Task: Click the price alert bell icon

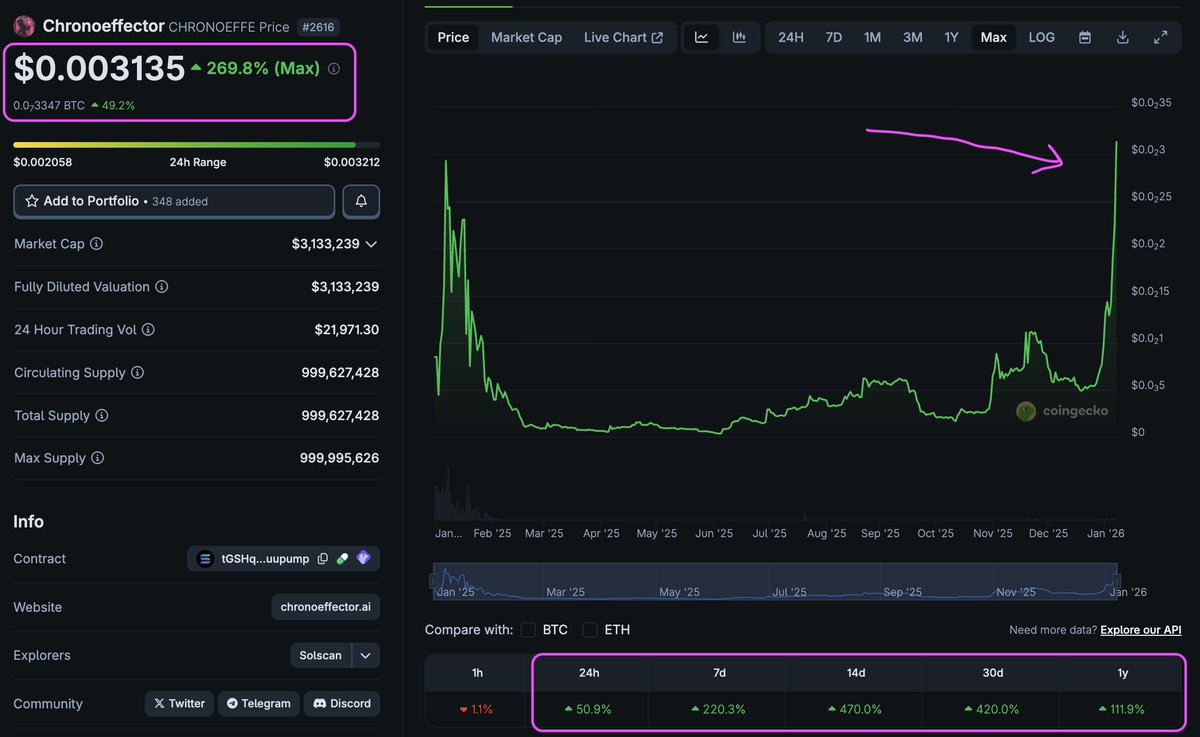Action: click(x=361, y=201)
